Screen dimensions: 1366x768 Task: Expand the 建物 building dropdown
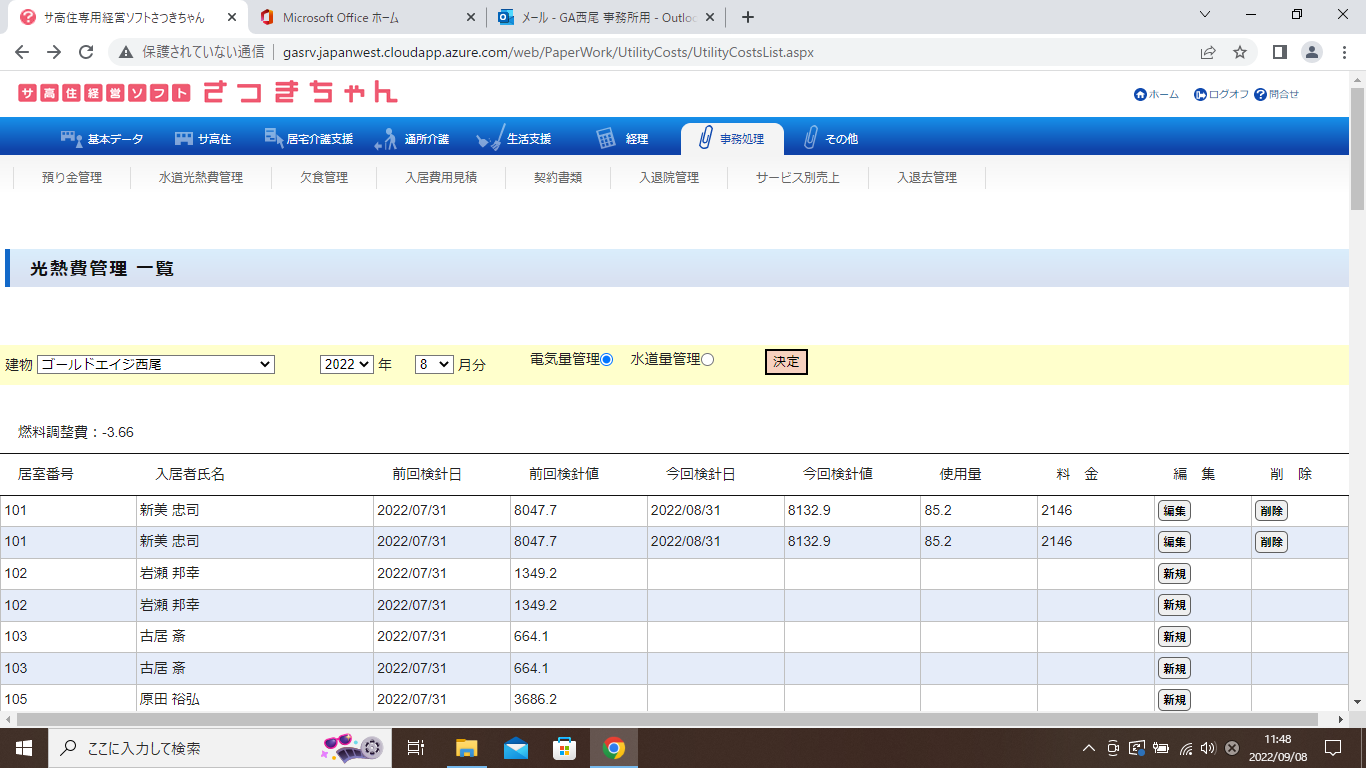coord(155,365)
